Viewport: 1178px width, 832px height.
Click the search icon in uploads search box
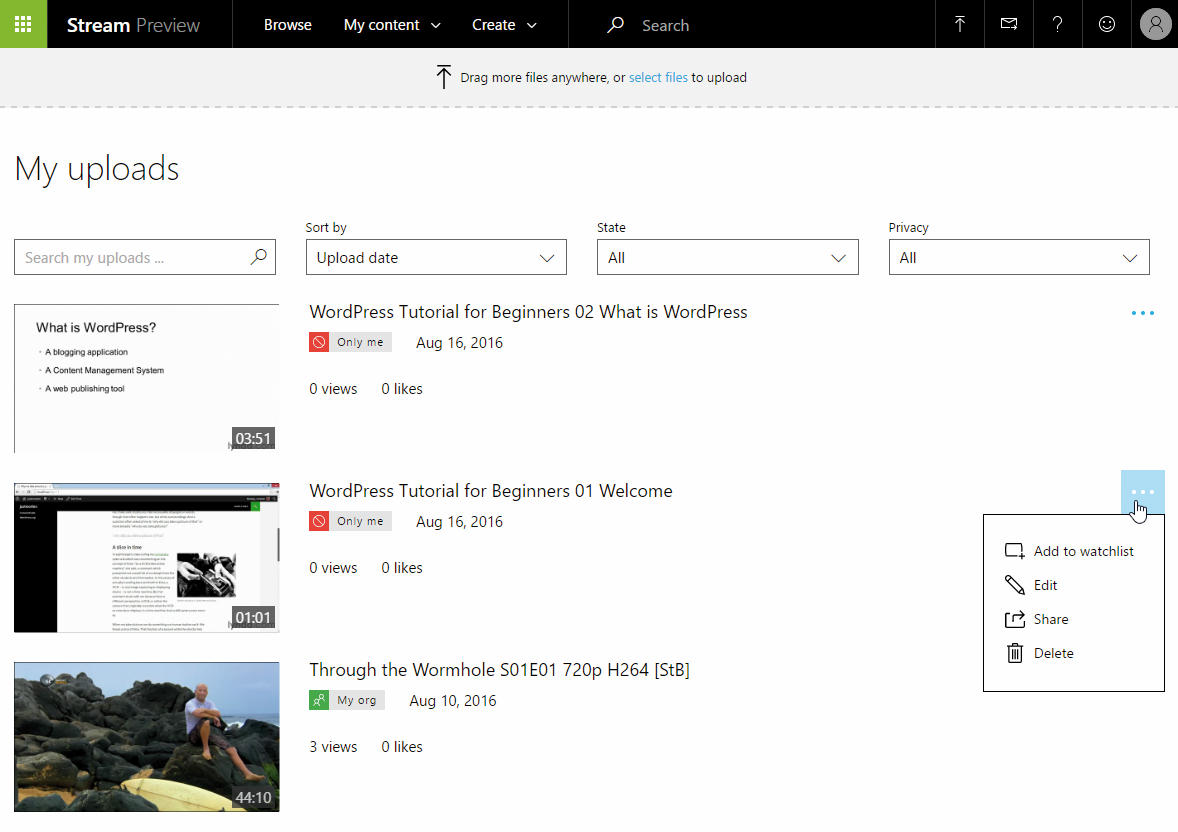[258, 257]
